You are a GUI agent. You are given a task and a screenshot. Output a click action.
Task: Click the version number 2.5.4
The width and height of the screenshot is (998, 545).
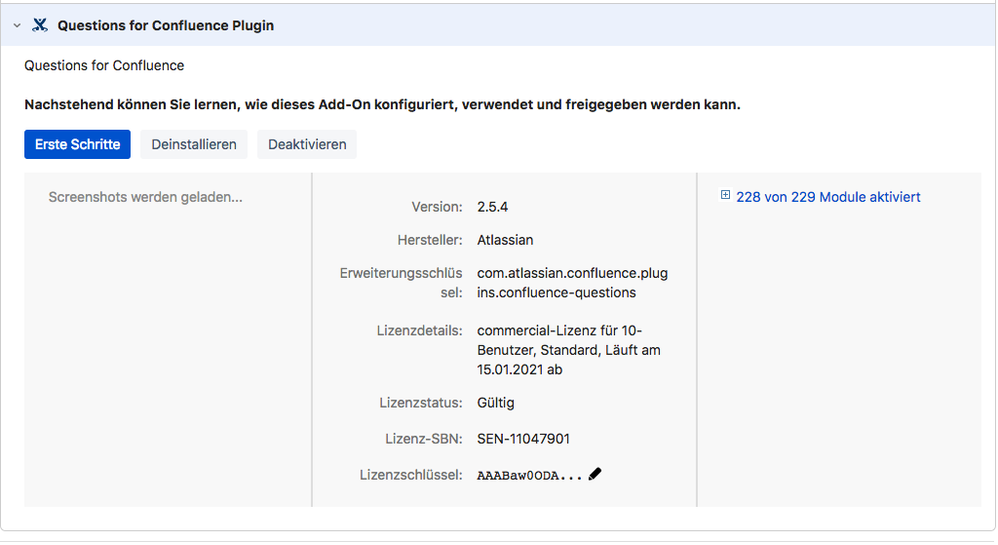coord(493,207)
